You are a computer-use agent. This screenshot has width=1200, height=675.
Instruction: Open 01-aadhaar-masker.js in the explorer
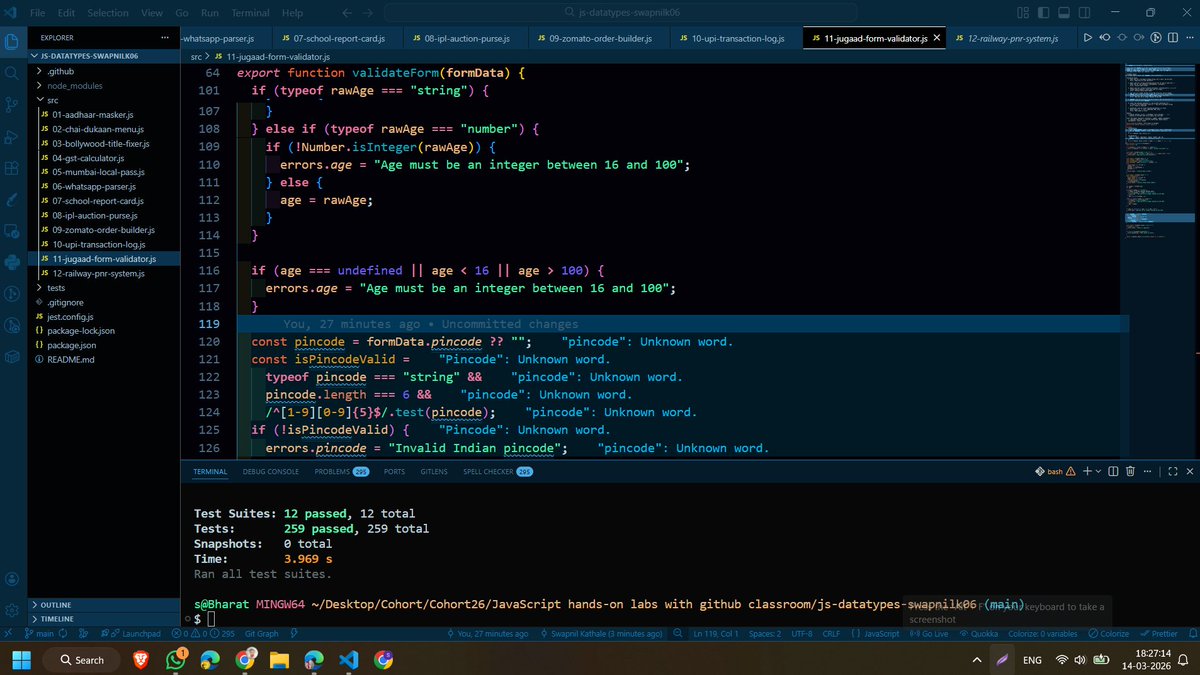click(x=102, y=114)
